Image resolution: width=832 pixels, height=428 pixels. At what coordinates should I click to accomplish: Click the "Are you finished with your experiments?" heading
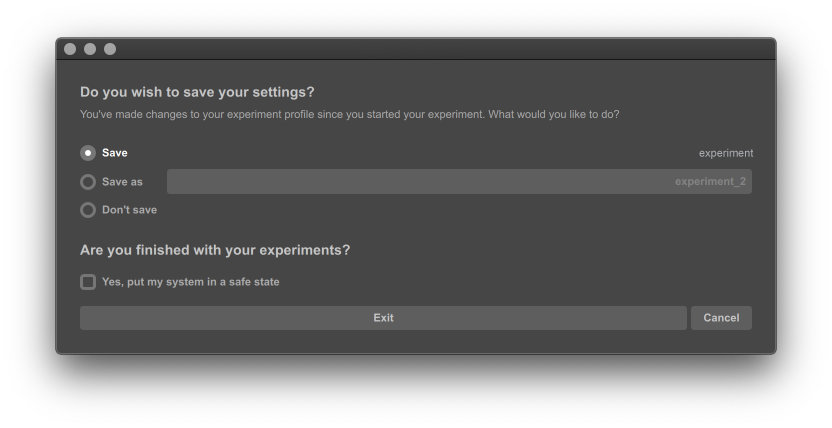tap(215, 250)
